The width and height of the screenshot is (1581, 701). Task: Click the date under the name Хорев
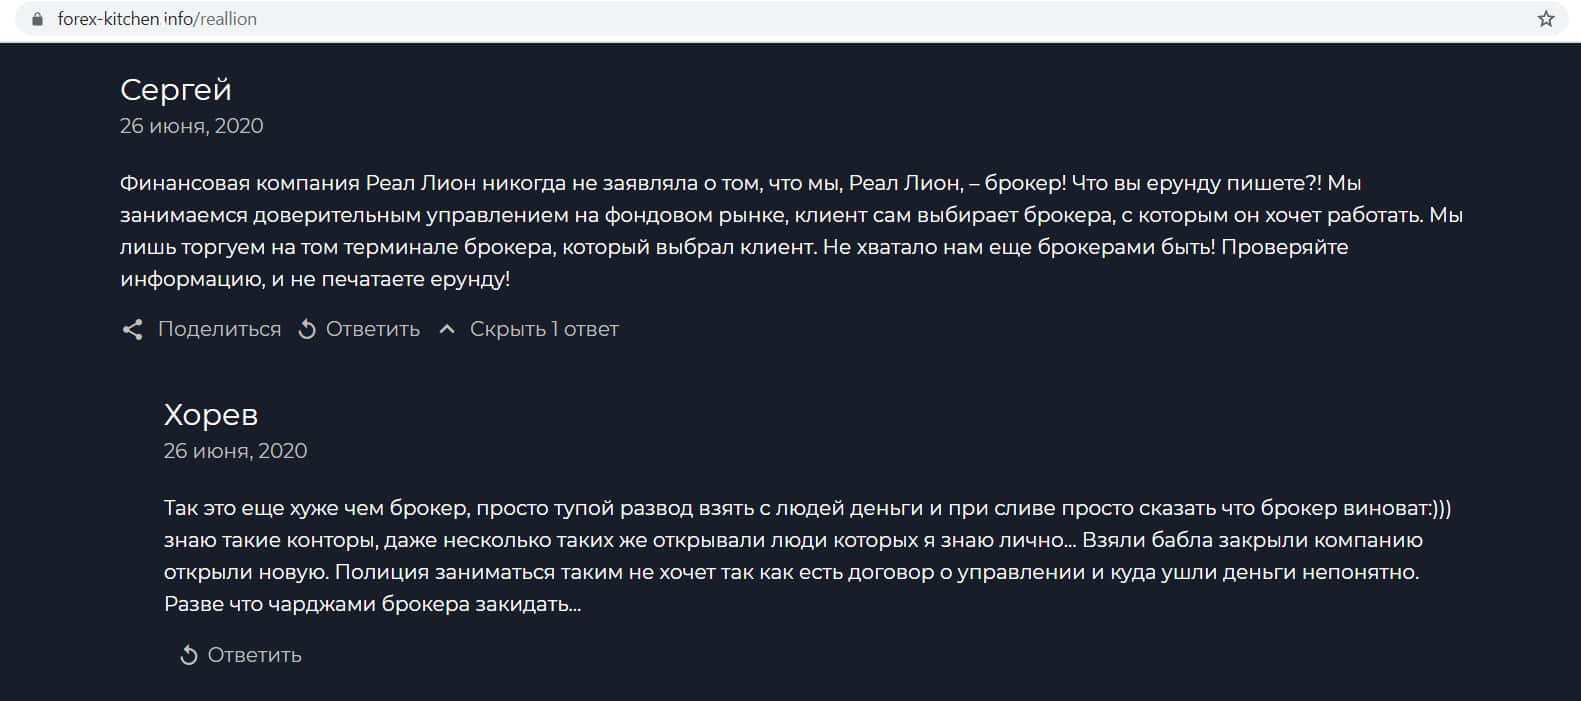click(x=235, y=451)
